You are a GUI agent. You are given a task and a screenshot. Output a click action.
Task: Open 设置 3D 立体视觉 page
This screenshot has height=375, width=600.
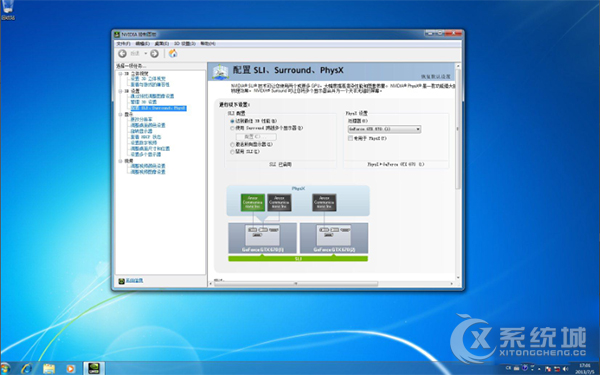(148, 79)
